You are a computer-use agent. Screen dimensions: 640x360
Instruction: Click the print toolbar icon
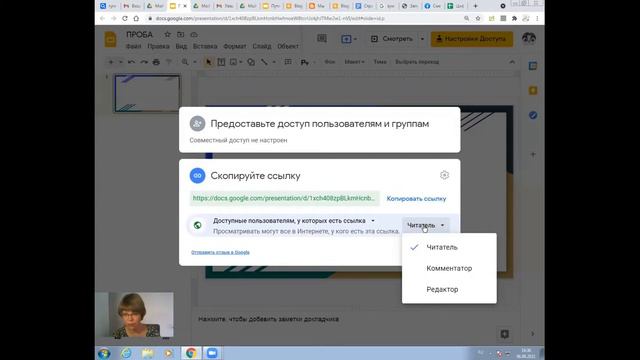click(x=156, y=62)
